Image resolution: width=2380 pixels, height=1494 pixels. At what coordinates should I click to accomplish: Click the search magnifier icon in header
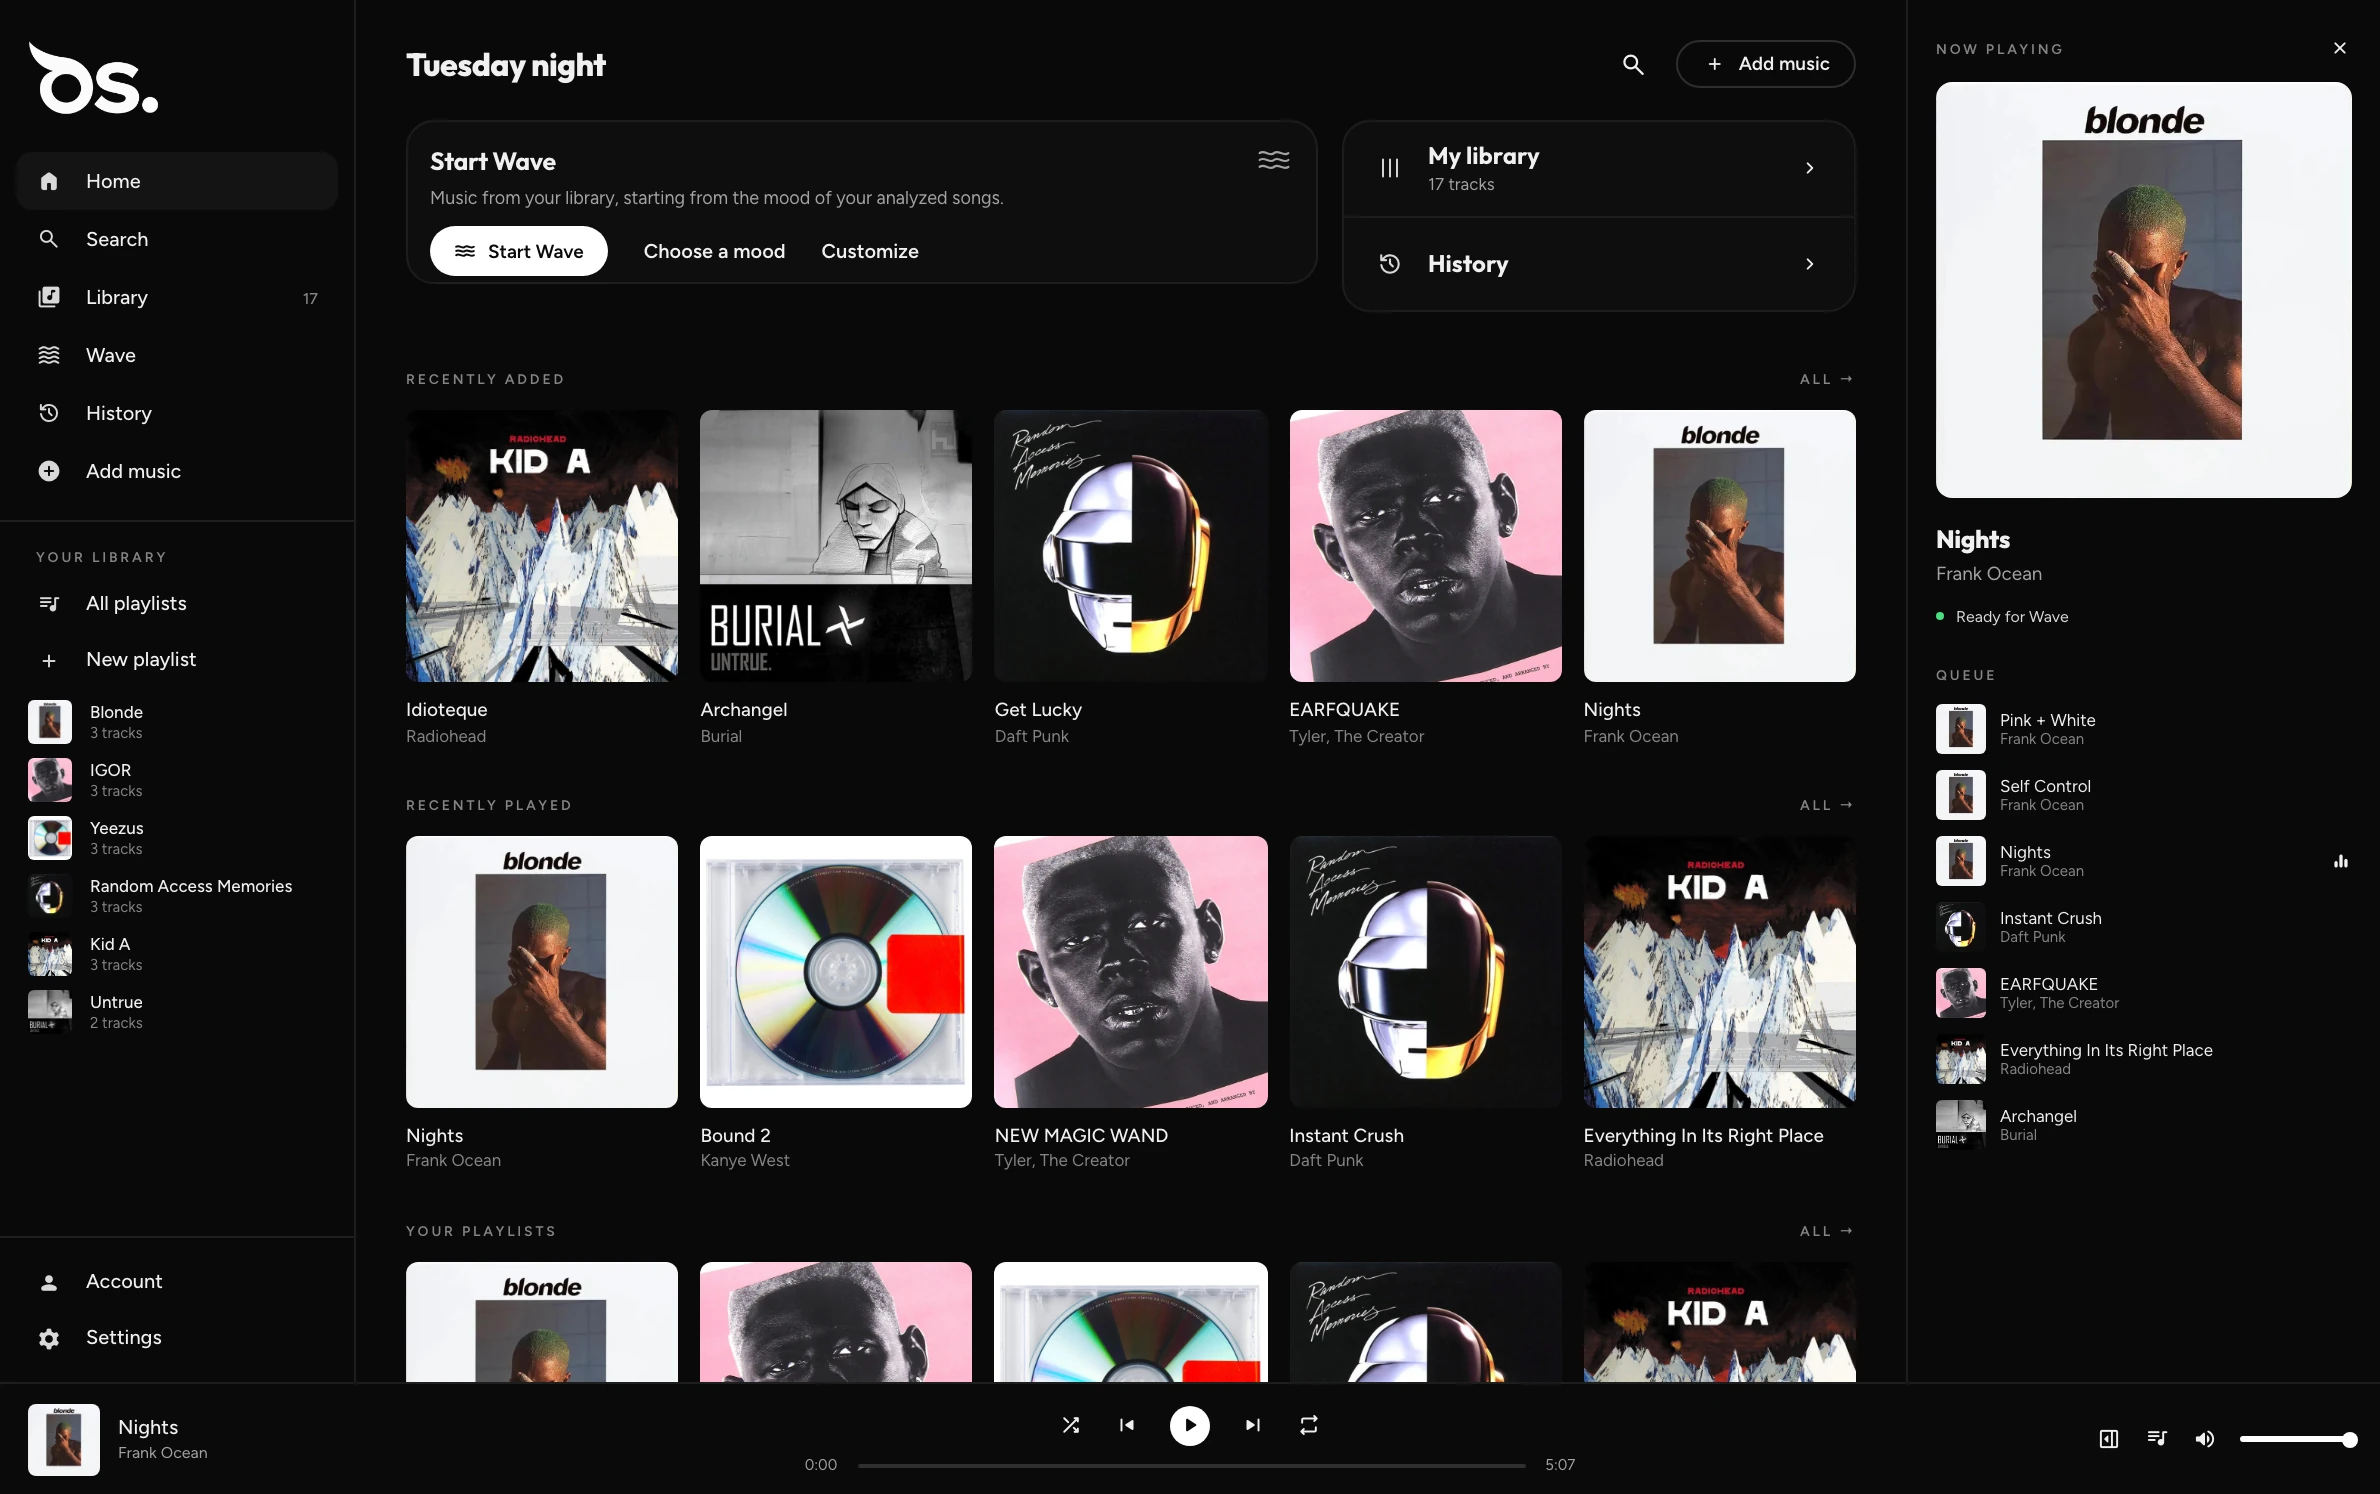point(1633,64)
